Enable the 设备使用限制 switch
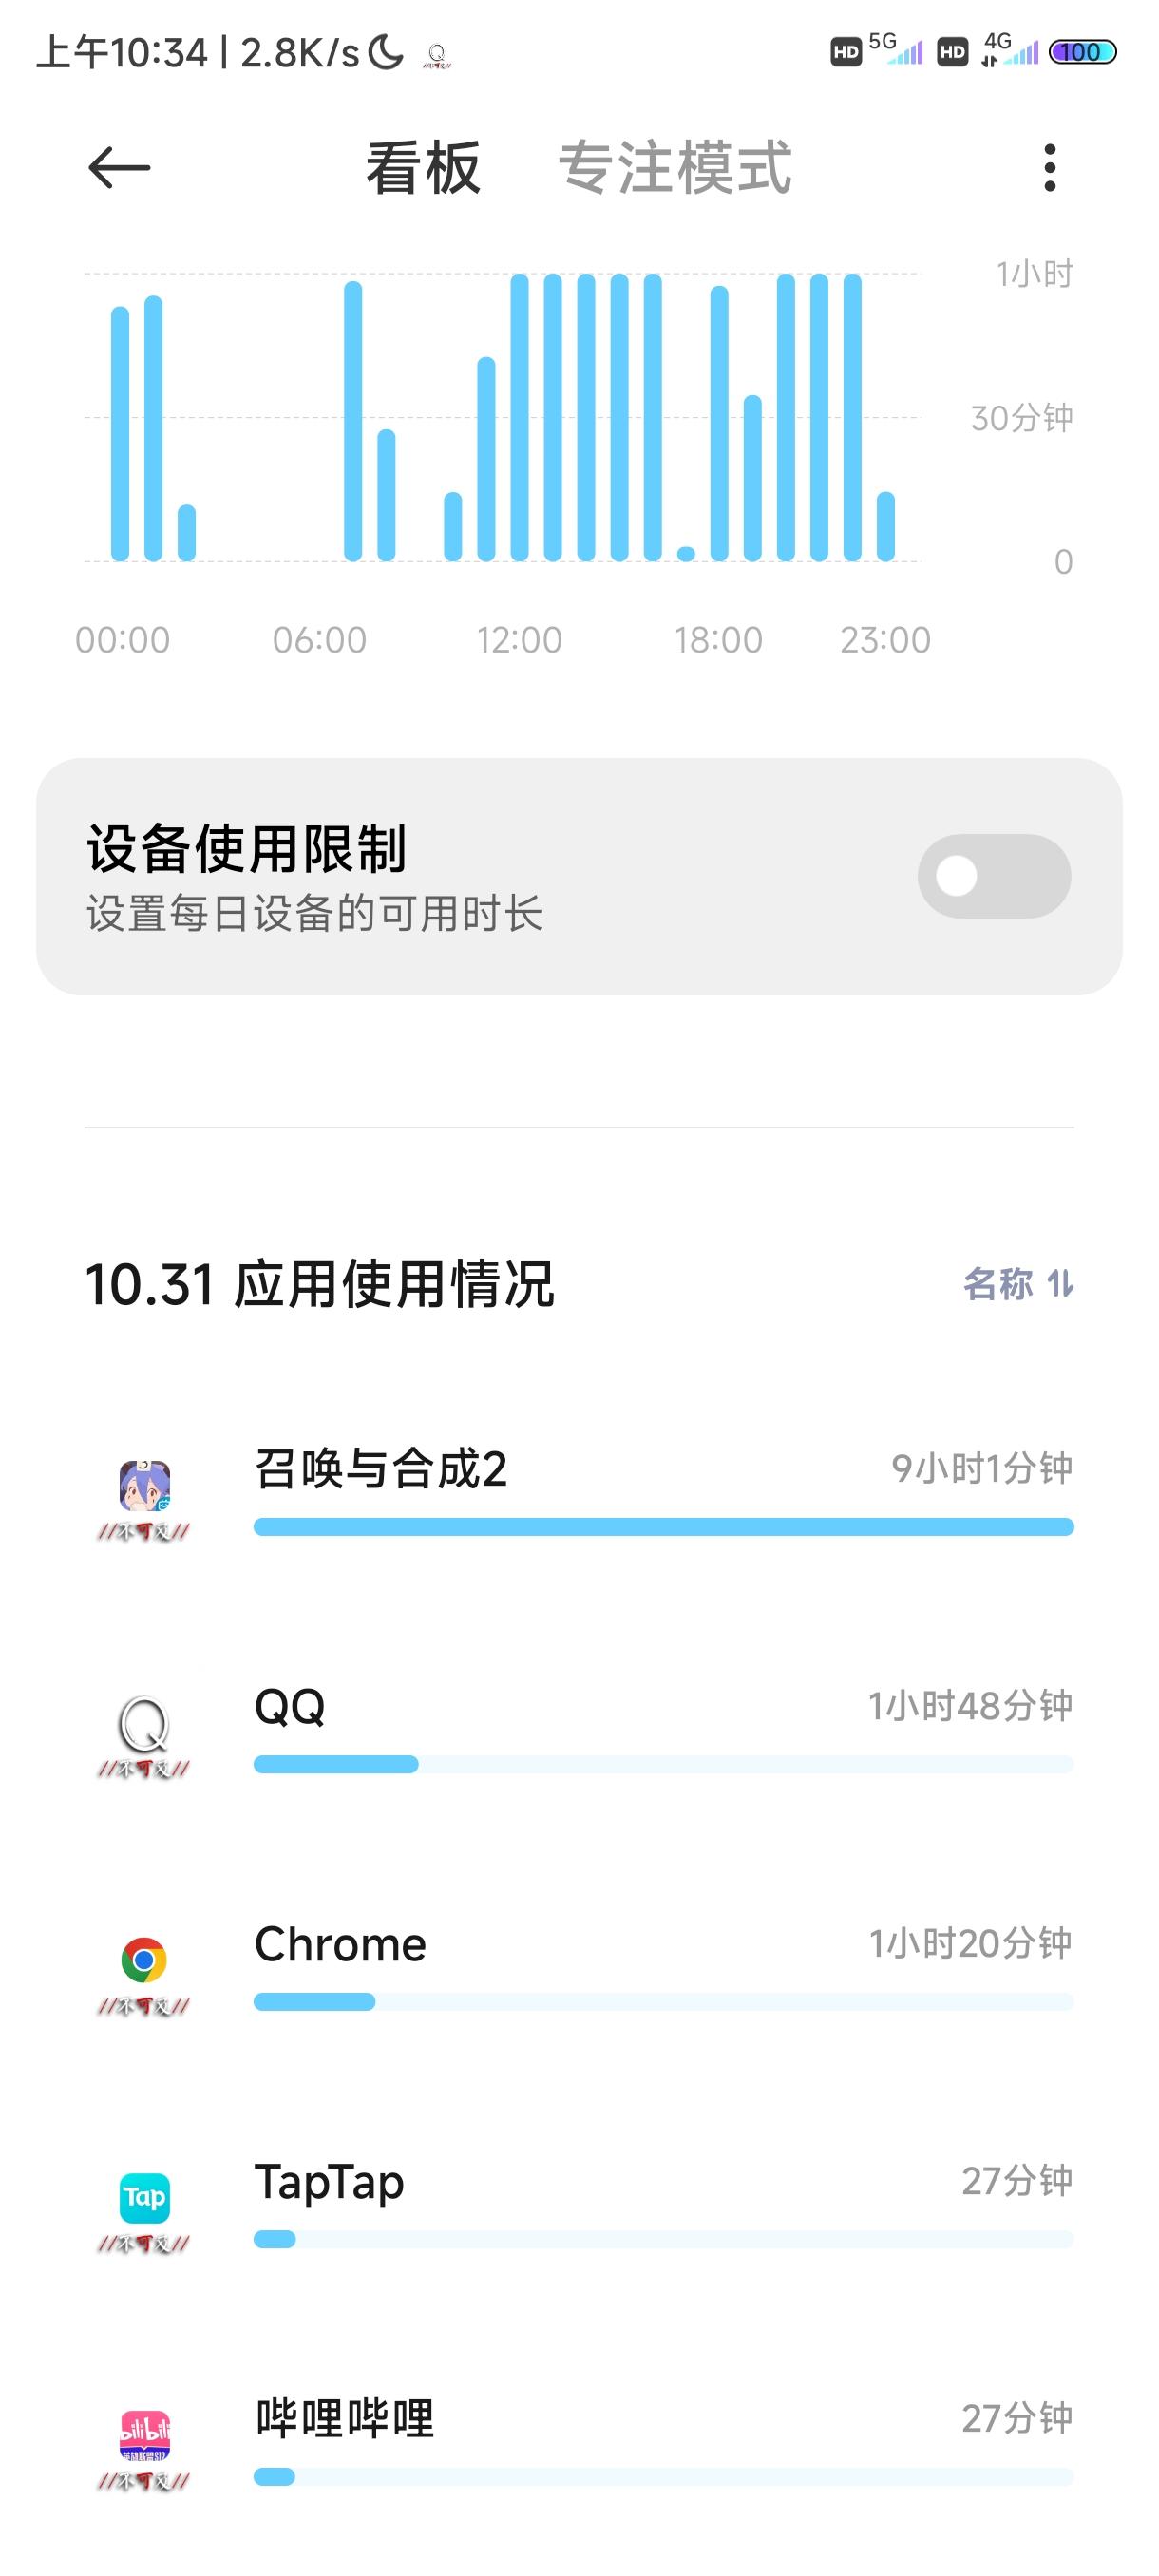This screenshot has width=1159, height=2576. tap(994, 876)
